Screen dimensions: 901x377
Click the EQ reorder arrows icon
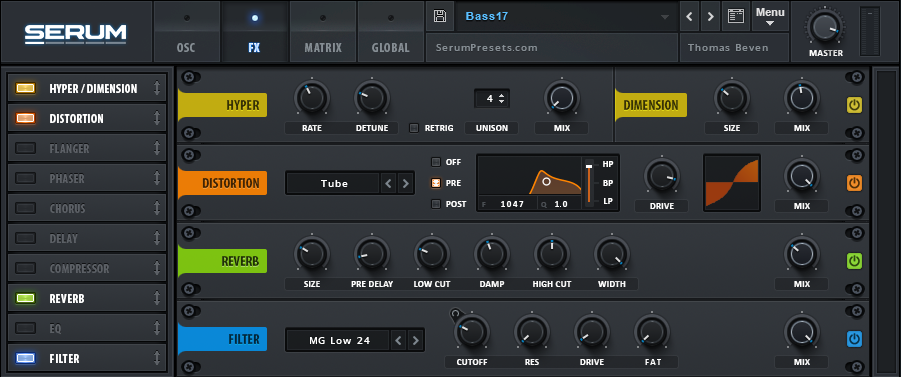coord(157,328)
